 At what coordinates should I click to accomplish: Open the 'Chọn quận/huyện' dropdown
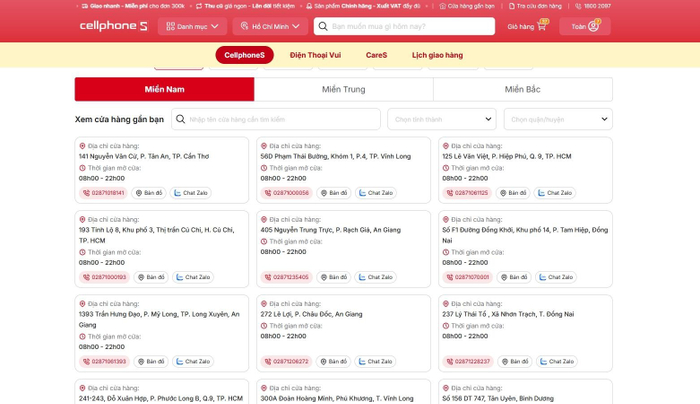point(558,119)
